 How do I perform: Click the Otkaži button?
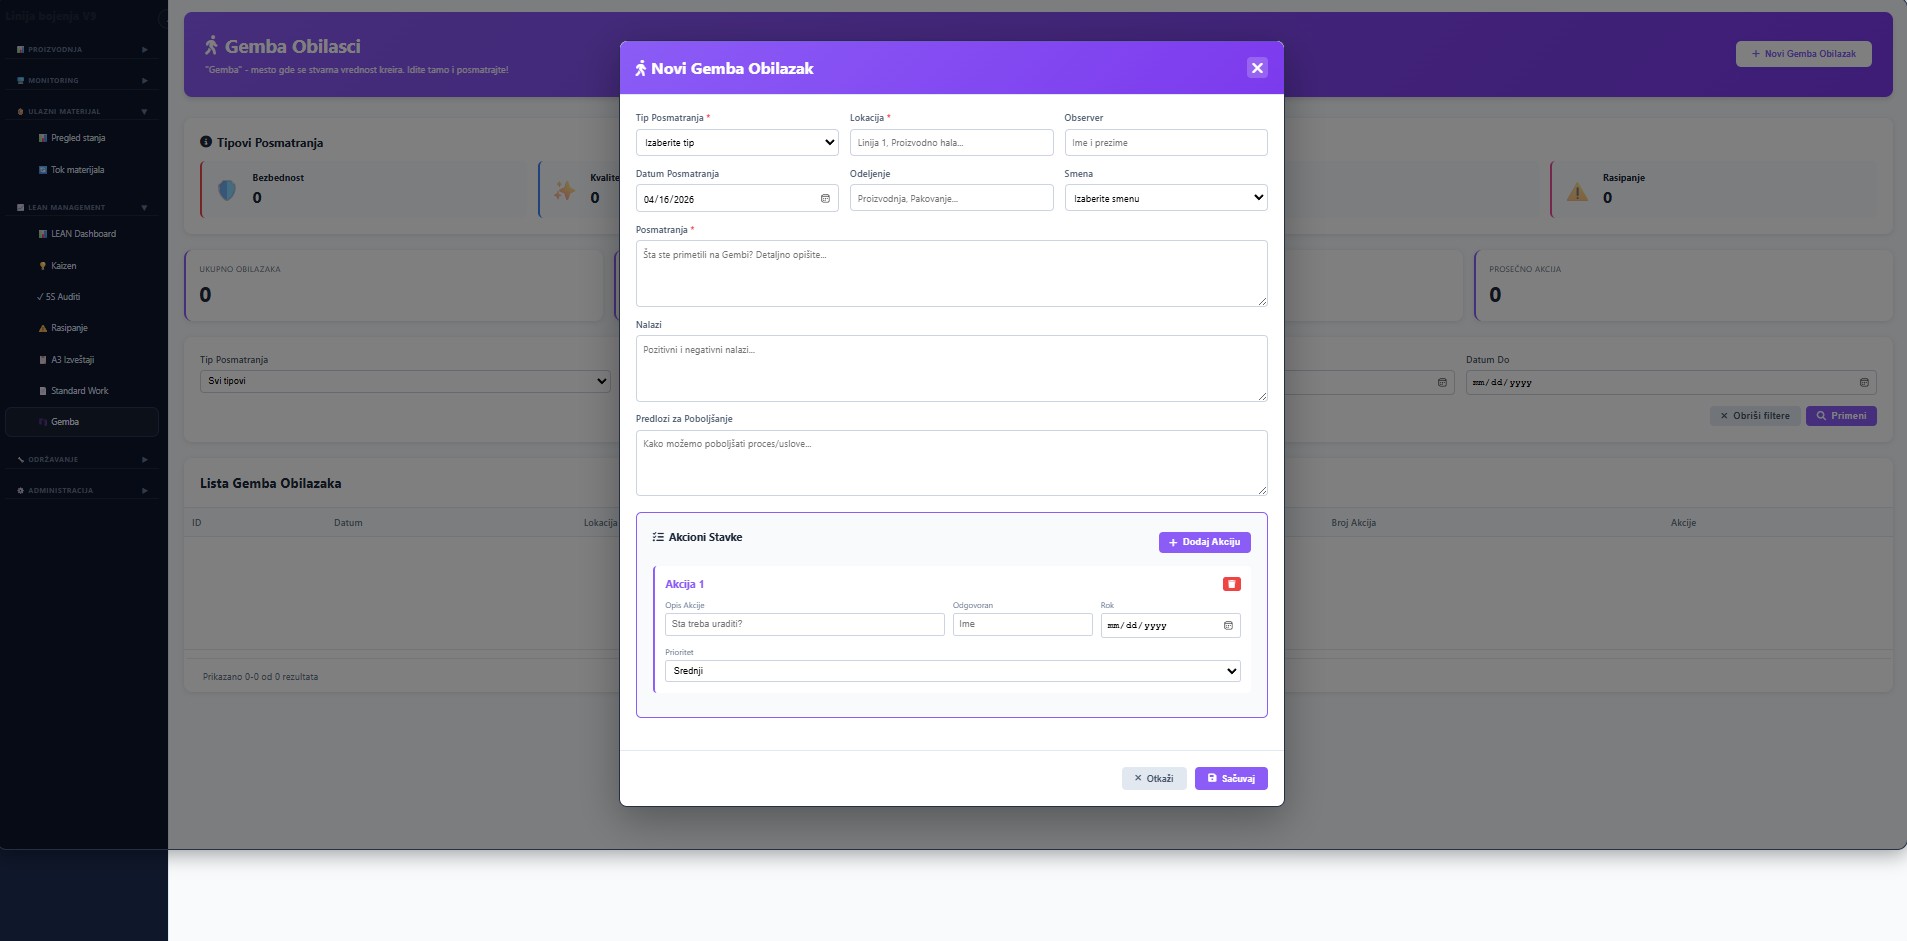click(1154, 778)
